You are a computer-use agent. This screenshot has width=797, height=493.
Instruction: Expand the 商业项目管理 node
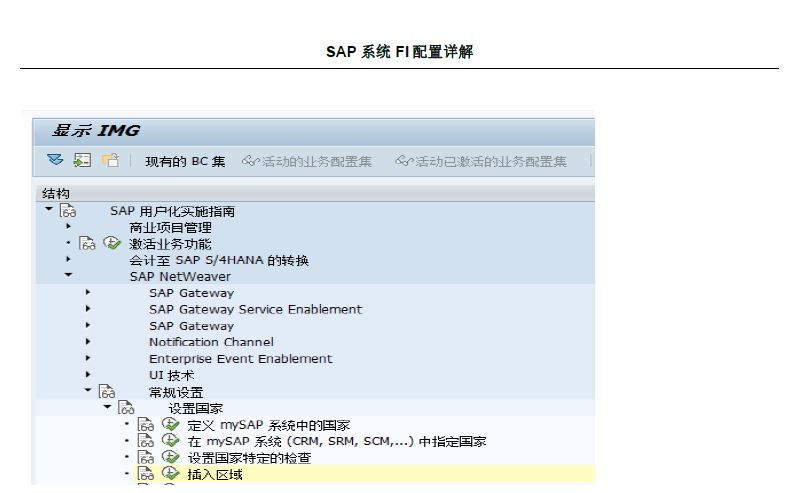click(68, 226)
